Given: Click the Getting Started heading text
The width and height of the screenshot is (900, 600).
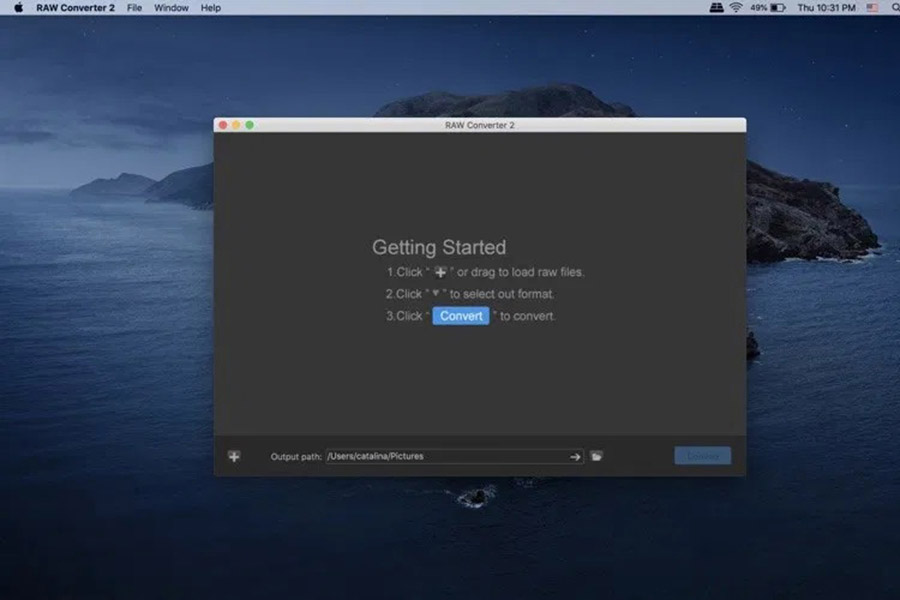Looking at the screenshot, I should pyautogui.click(x=439, y=247).
